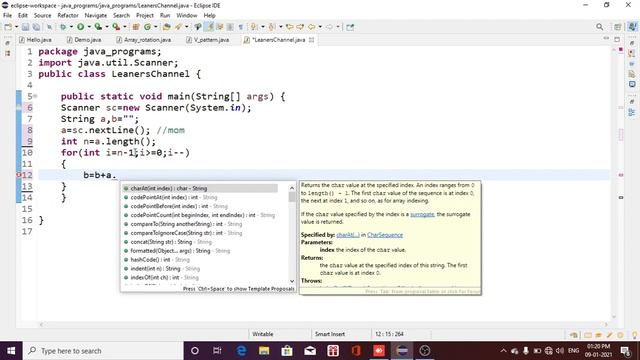
Task: Click the Save toolbar icon
Action: click(x=25, y=27)
